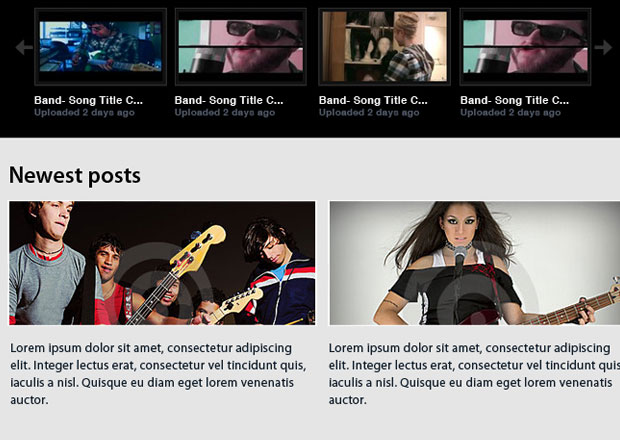The image size is (620, 440).
Task: Click second 'Uploaded 2 days ago' text
Action: click(225, 113)
